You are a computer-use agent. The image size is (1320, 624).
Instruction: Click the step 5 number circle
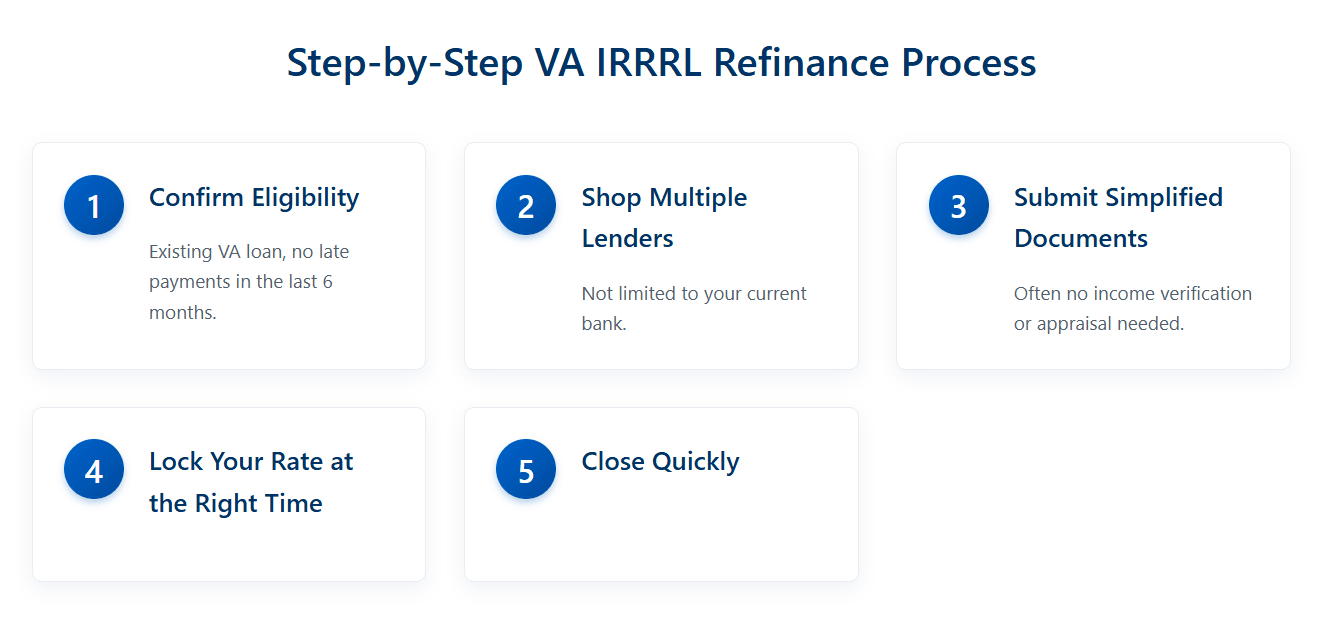[x=526, y=469]
